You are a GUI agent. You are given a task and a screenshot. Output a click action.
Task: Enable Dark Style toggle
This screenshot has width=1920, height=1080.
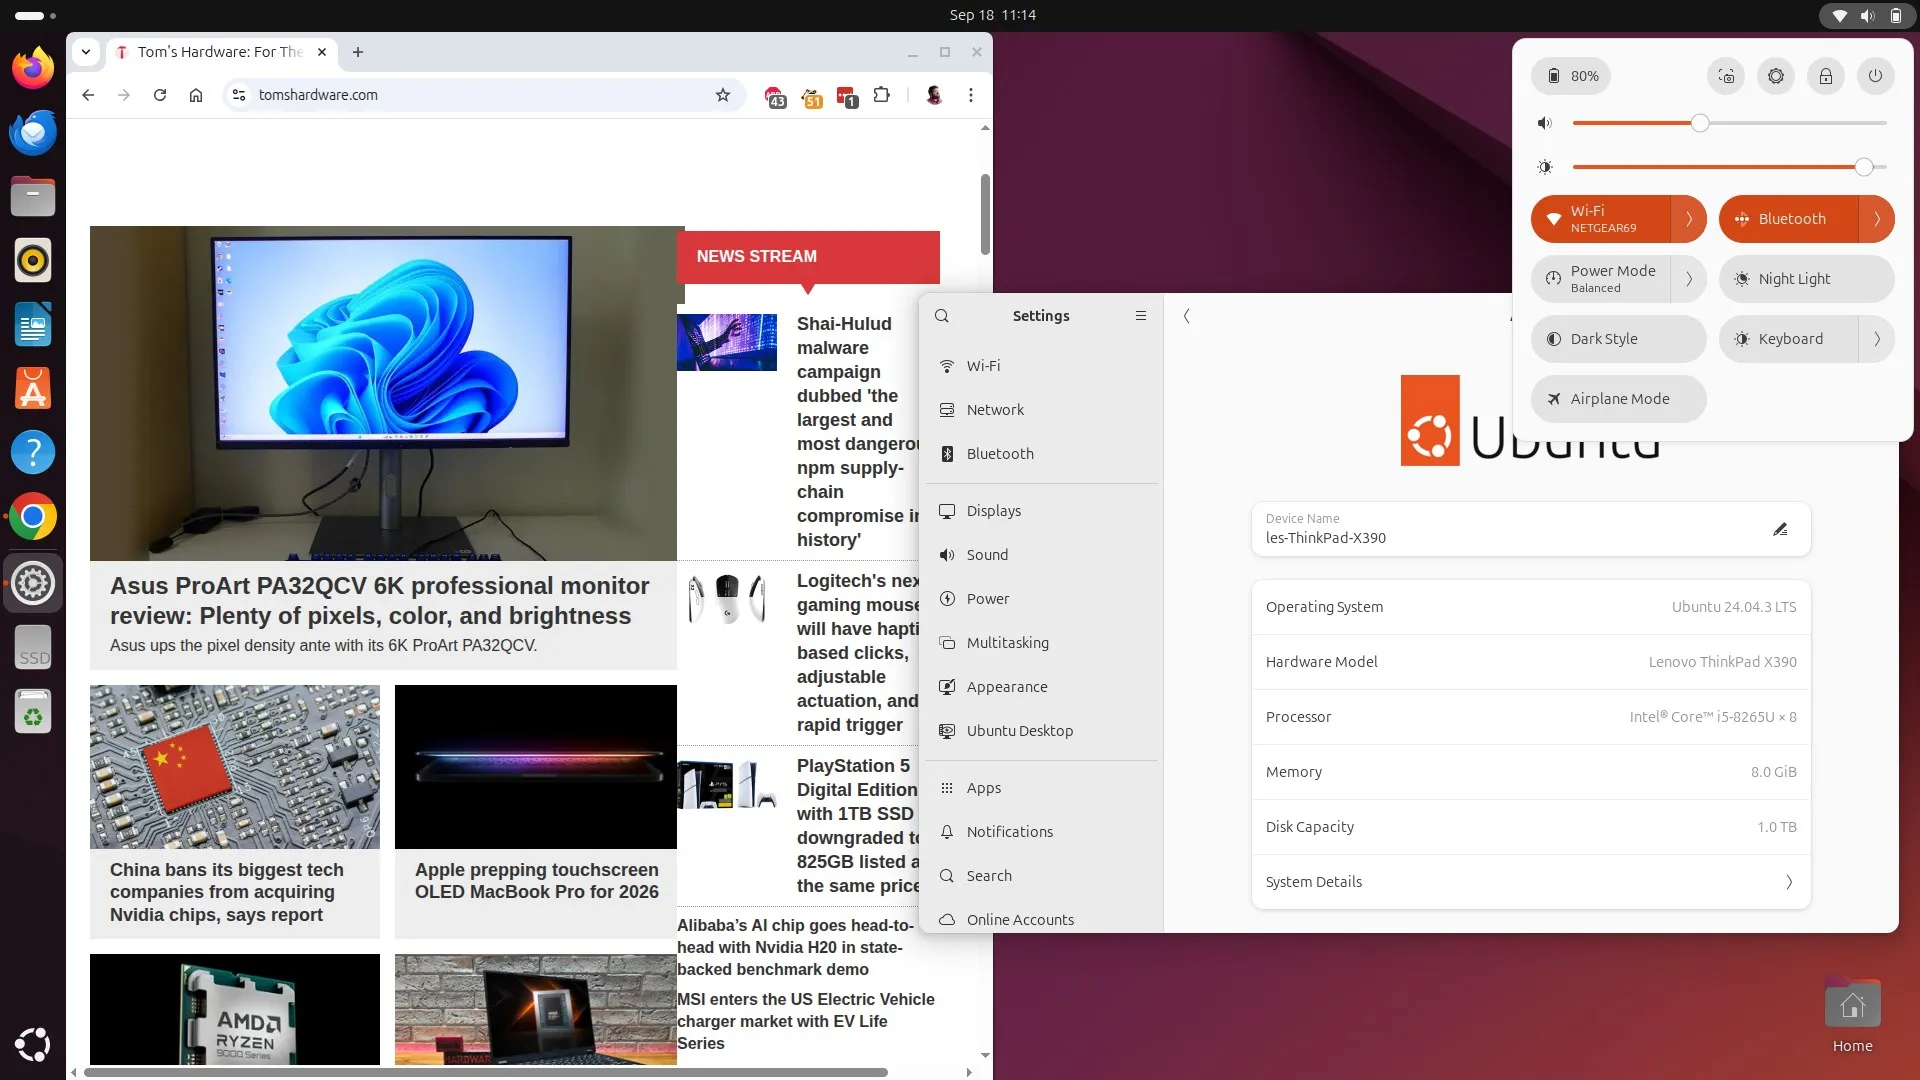tap(1618, 339)
